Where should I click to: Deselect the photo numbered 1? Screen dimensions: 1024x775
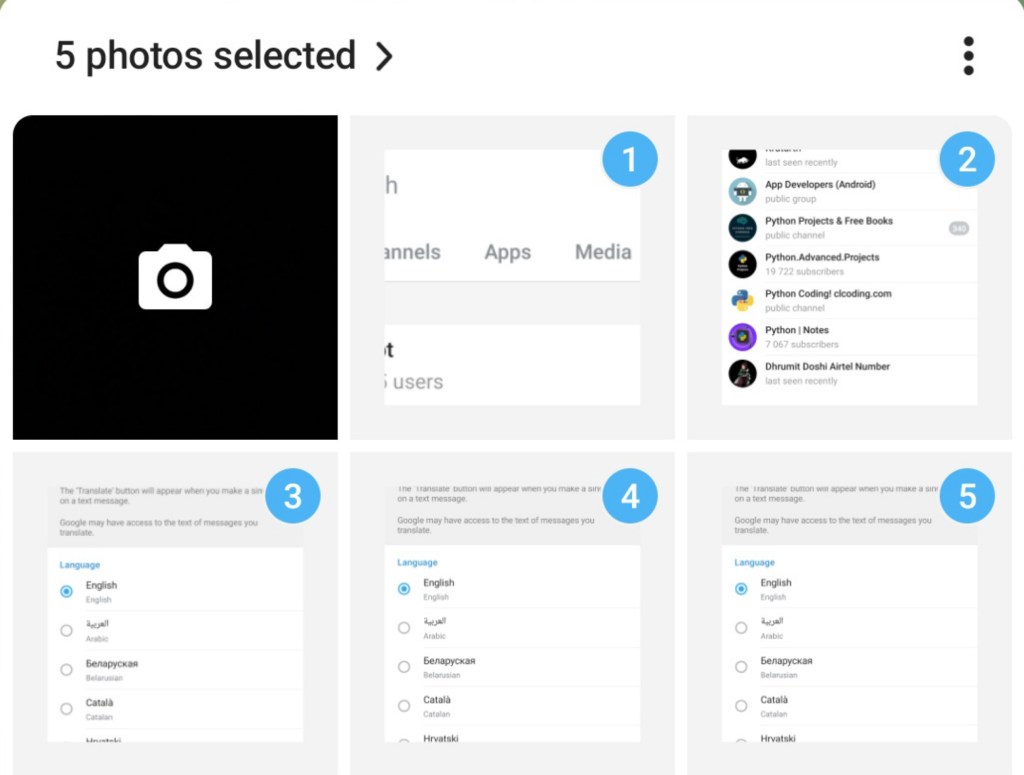[630, 159]
